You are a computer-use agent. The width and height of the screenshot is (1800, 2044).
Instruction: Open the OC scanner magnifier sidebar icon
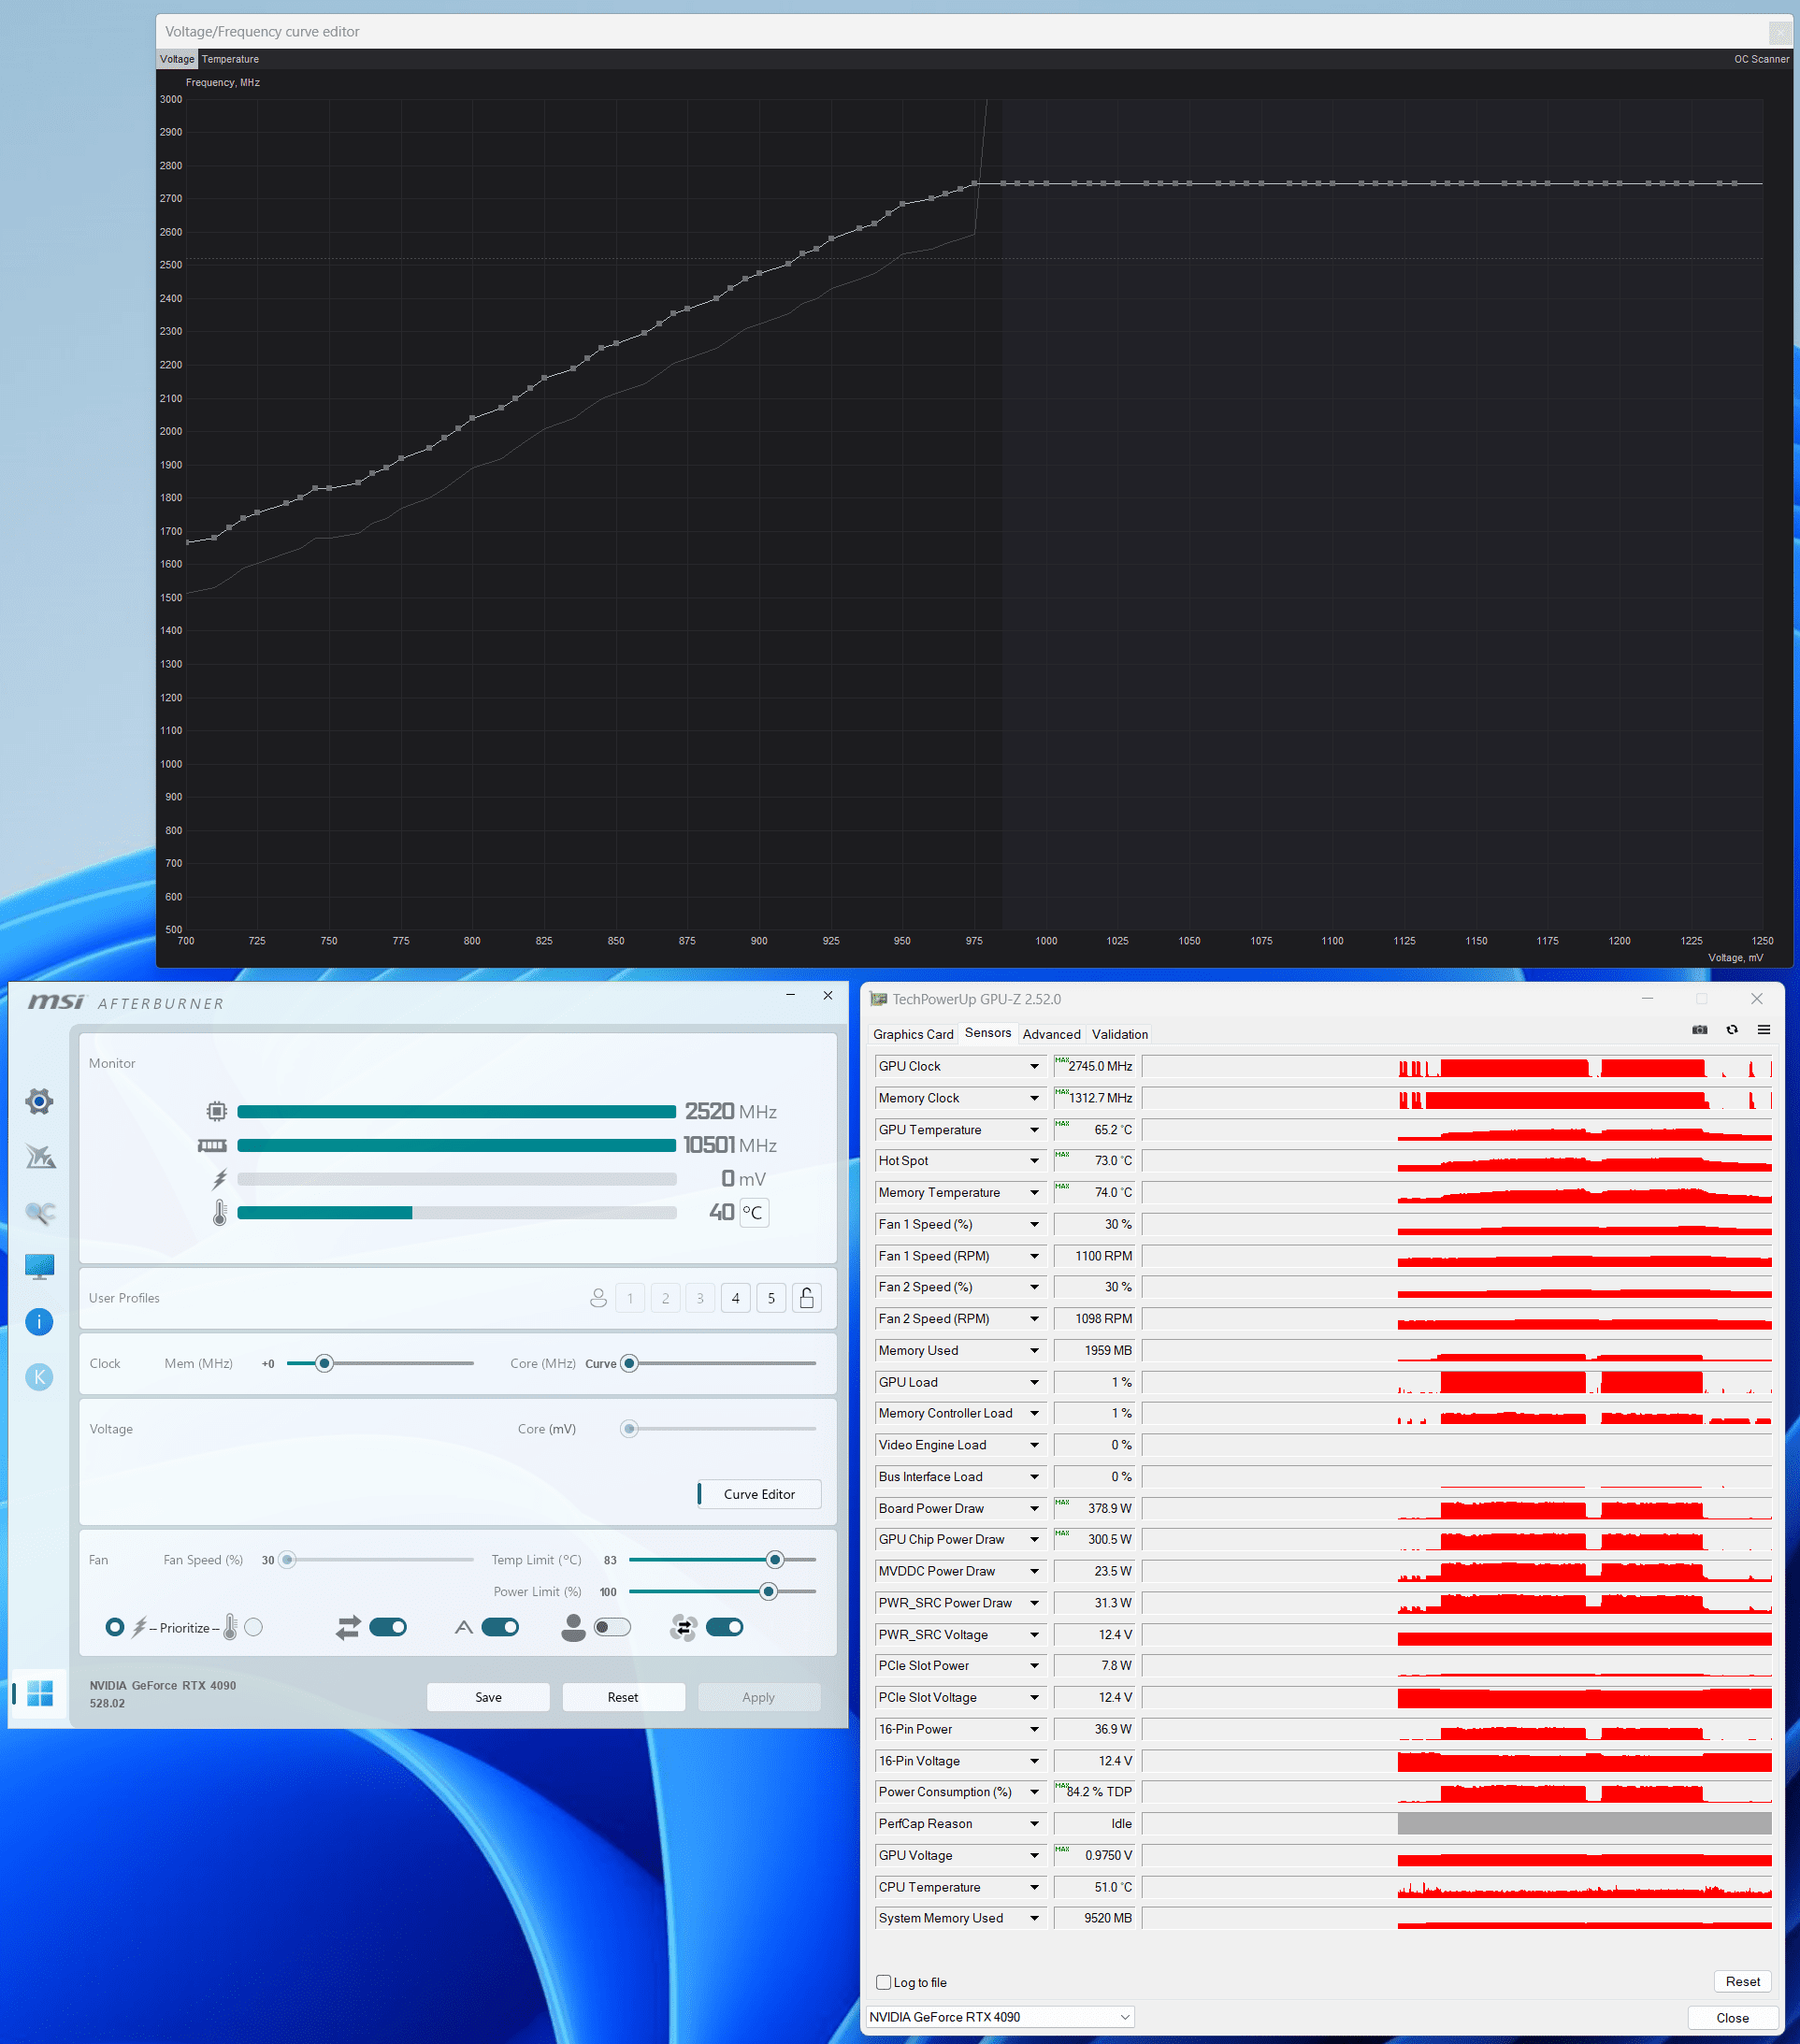pyautogui.click(x=40, y=1213)
